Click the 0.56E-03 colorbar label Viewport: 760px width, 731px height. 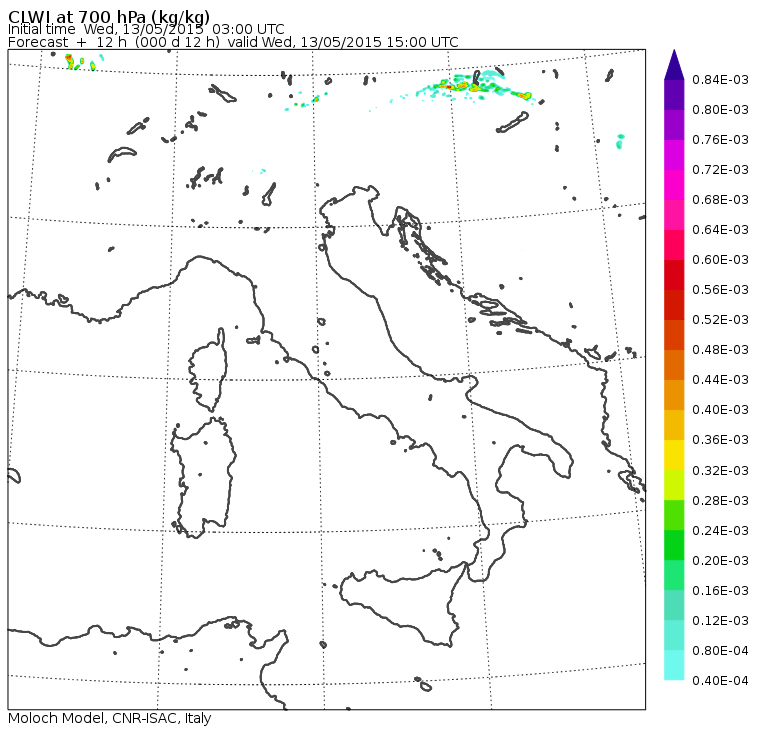click(x=720, y=290)
